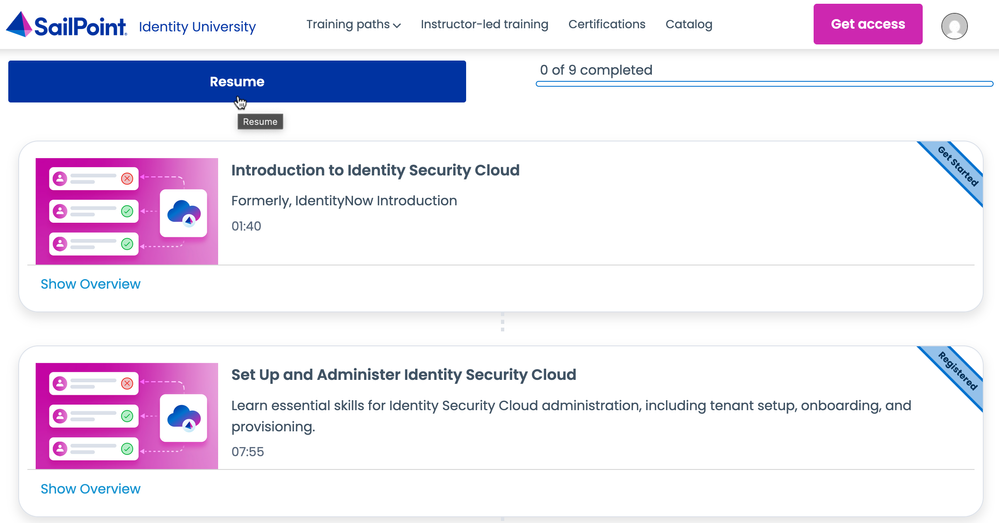Go to the Certifications page
The width and height of the screenshot is (999, 523).
click(606, 25)
